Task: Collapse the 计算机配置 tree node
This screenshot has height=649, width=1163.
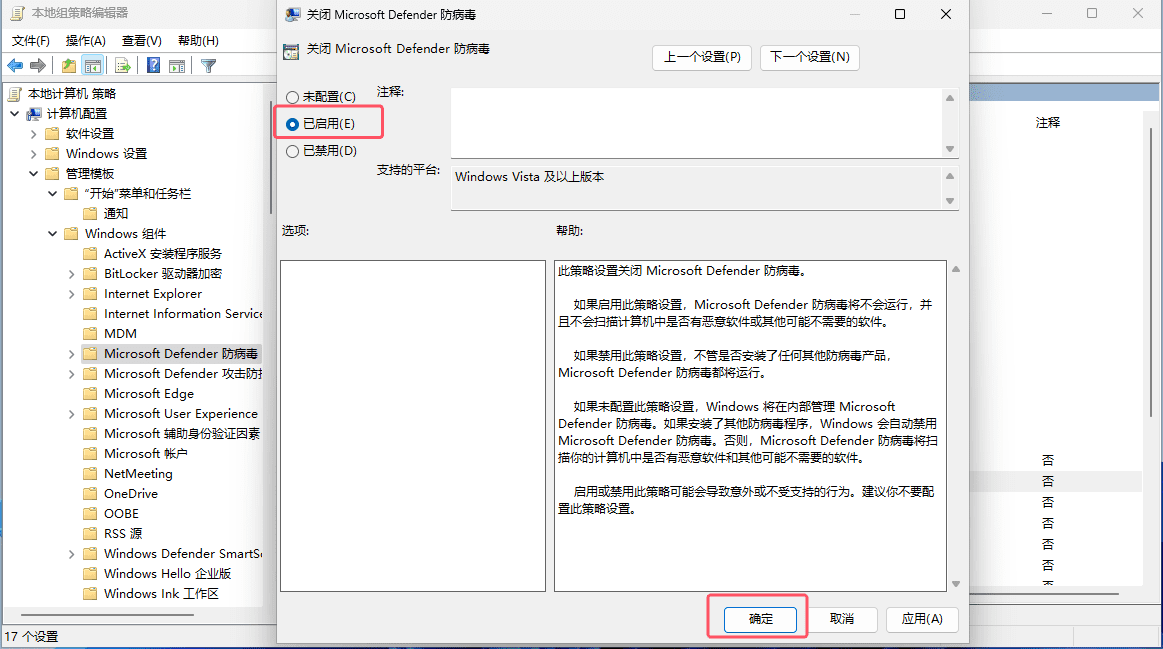Action: (15, 113)
